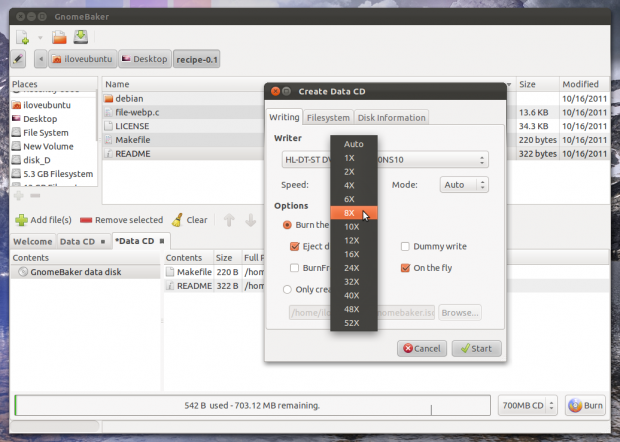Select Only create image radio button

coord(287,289)
